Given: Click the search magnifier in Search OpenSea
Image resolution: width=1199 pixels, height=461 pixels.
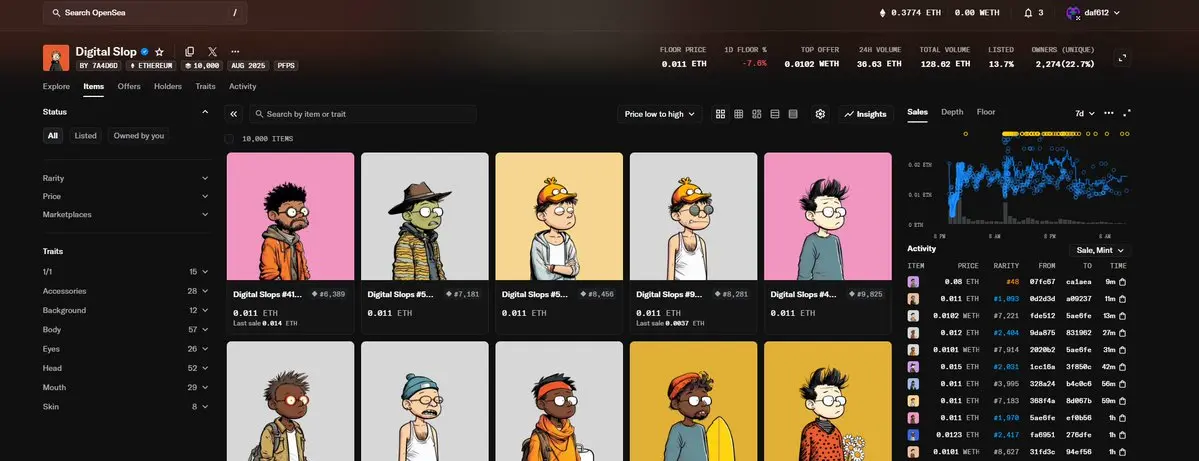Looking at the screenshot, I should (56, 13).
